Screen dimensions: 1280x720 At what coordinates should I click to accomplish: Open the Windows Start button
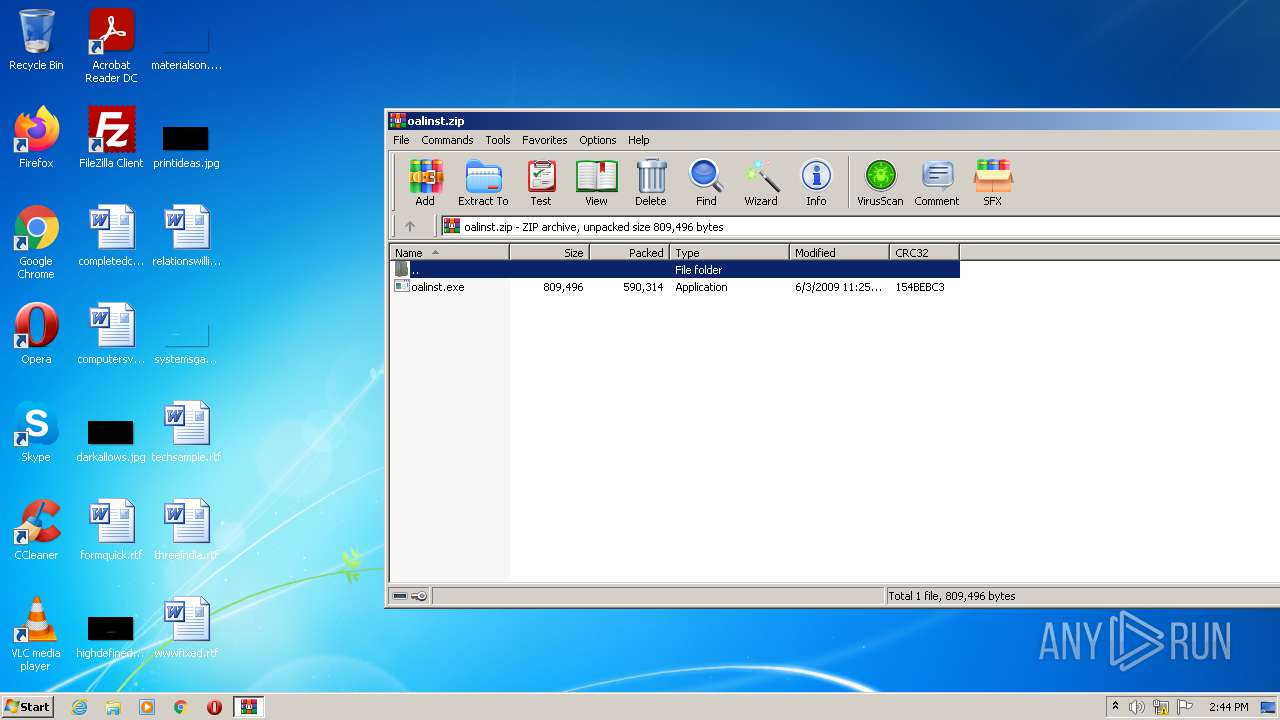(28, 707)
